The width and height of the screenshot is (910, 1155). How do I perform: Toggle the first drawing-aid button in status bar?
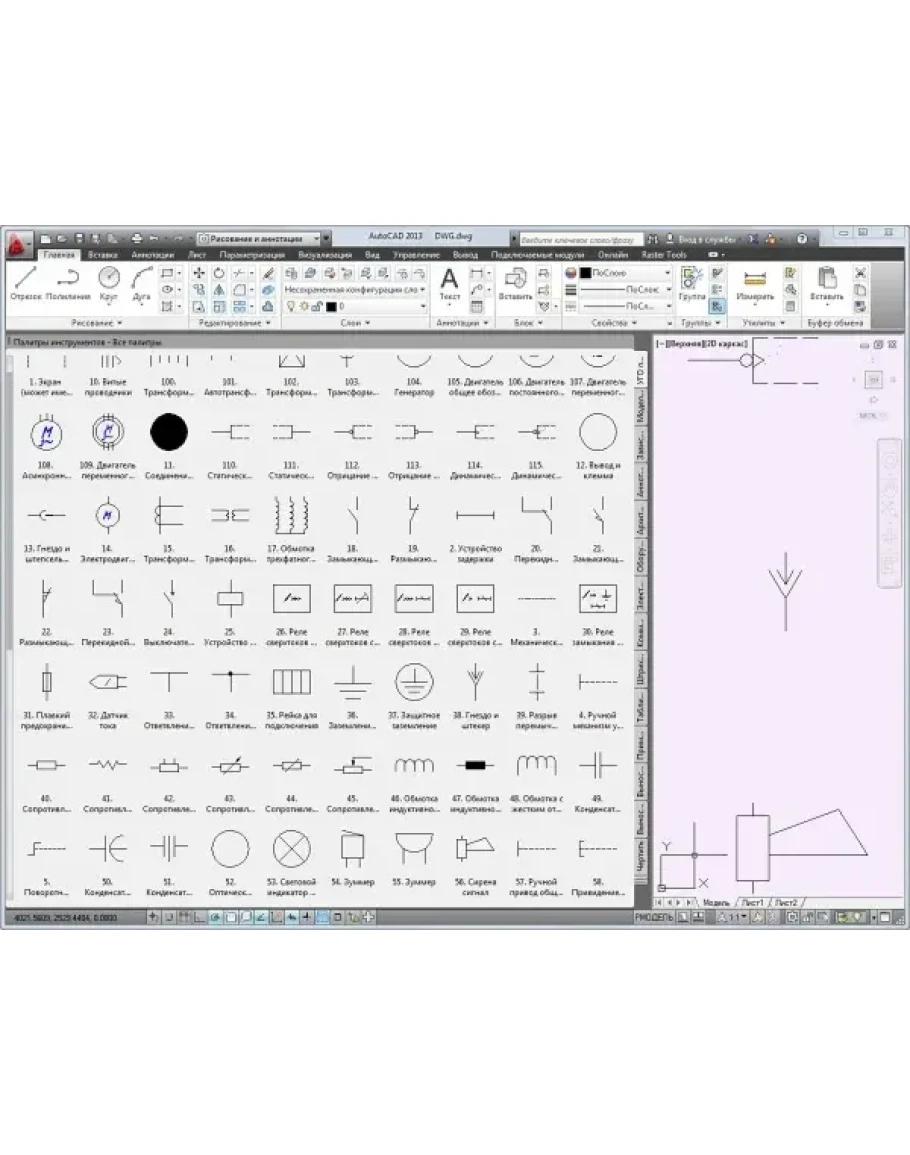tap(154, 917)
